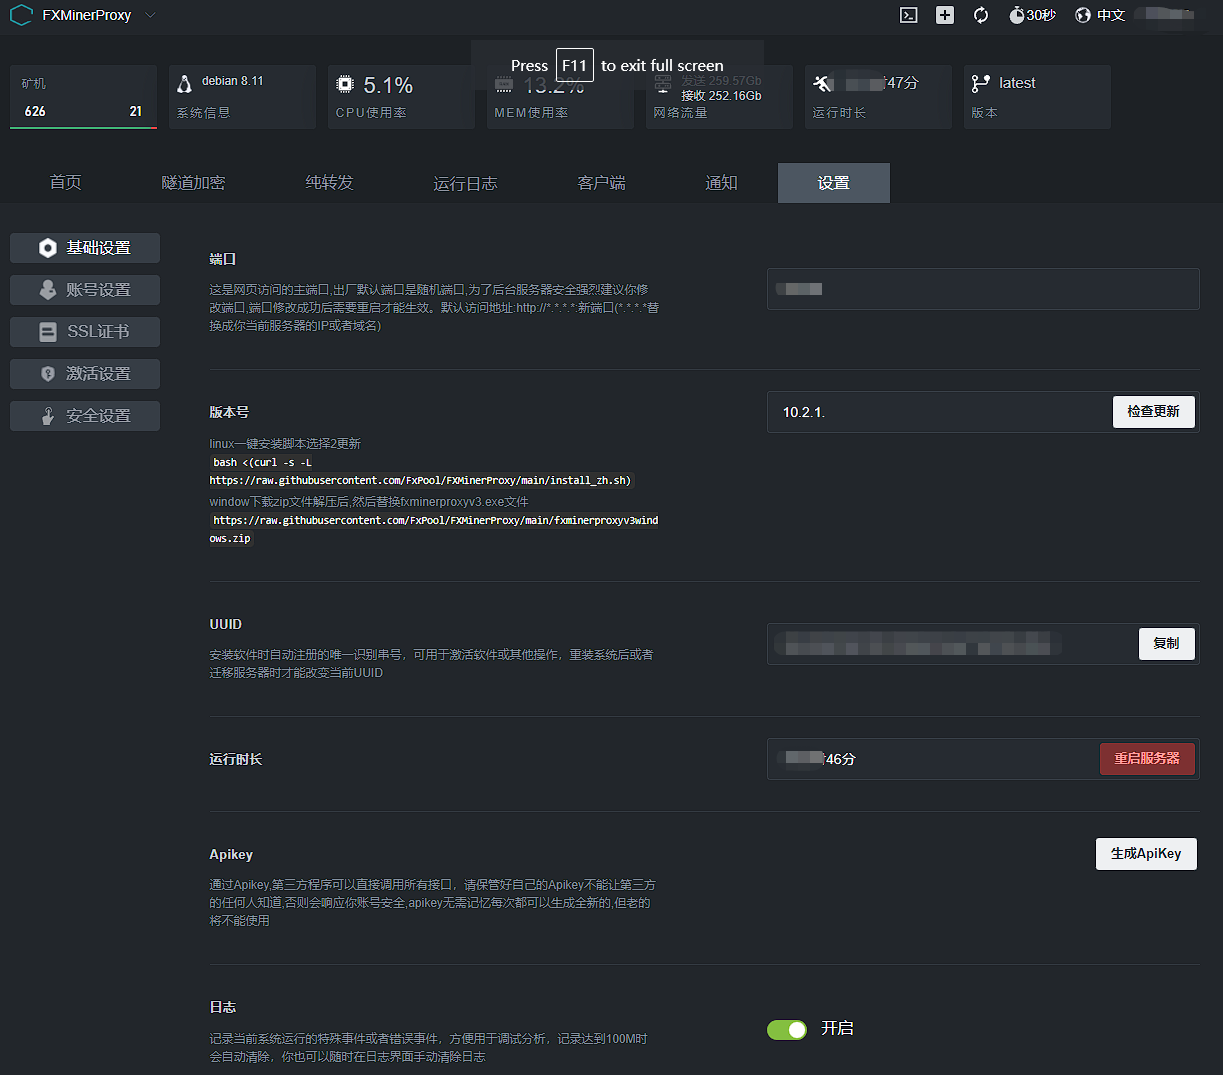Click the 接收 252.16Gb network traffic text

pos(721,96)
